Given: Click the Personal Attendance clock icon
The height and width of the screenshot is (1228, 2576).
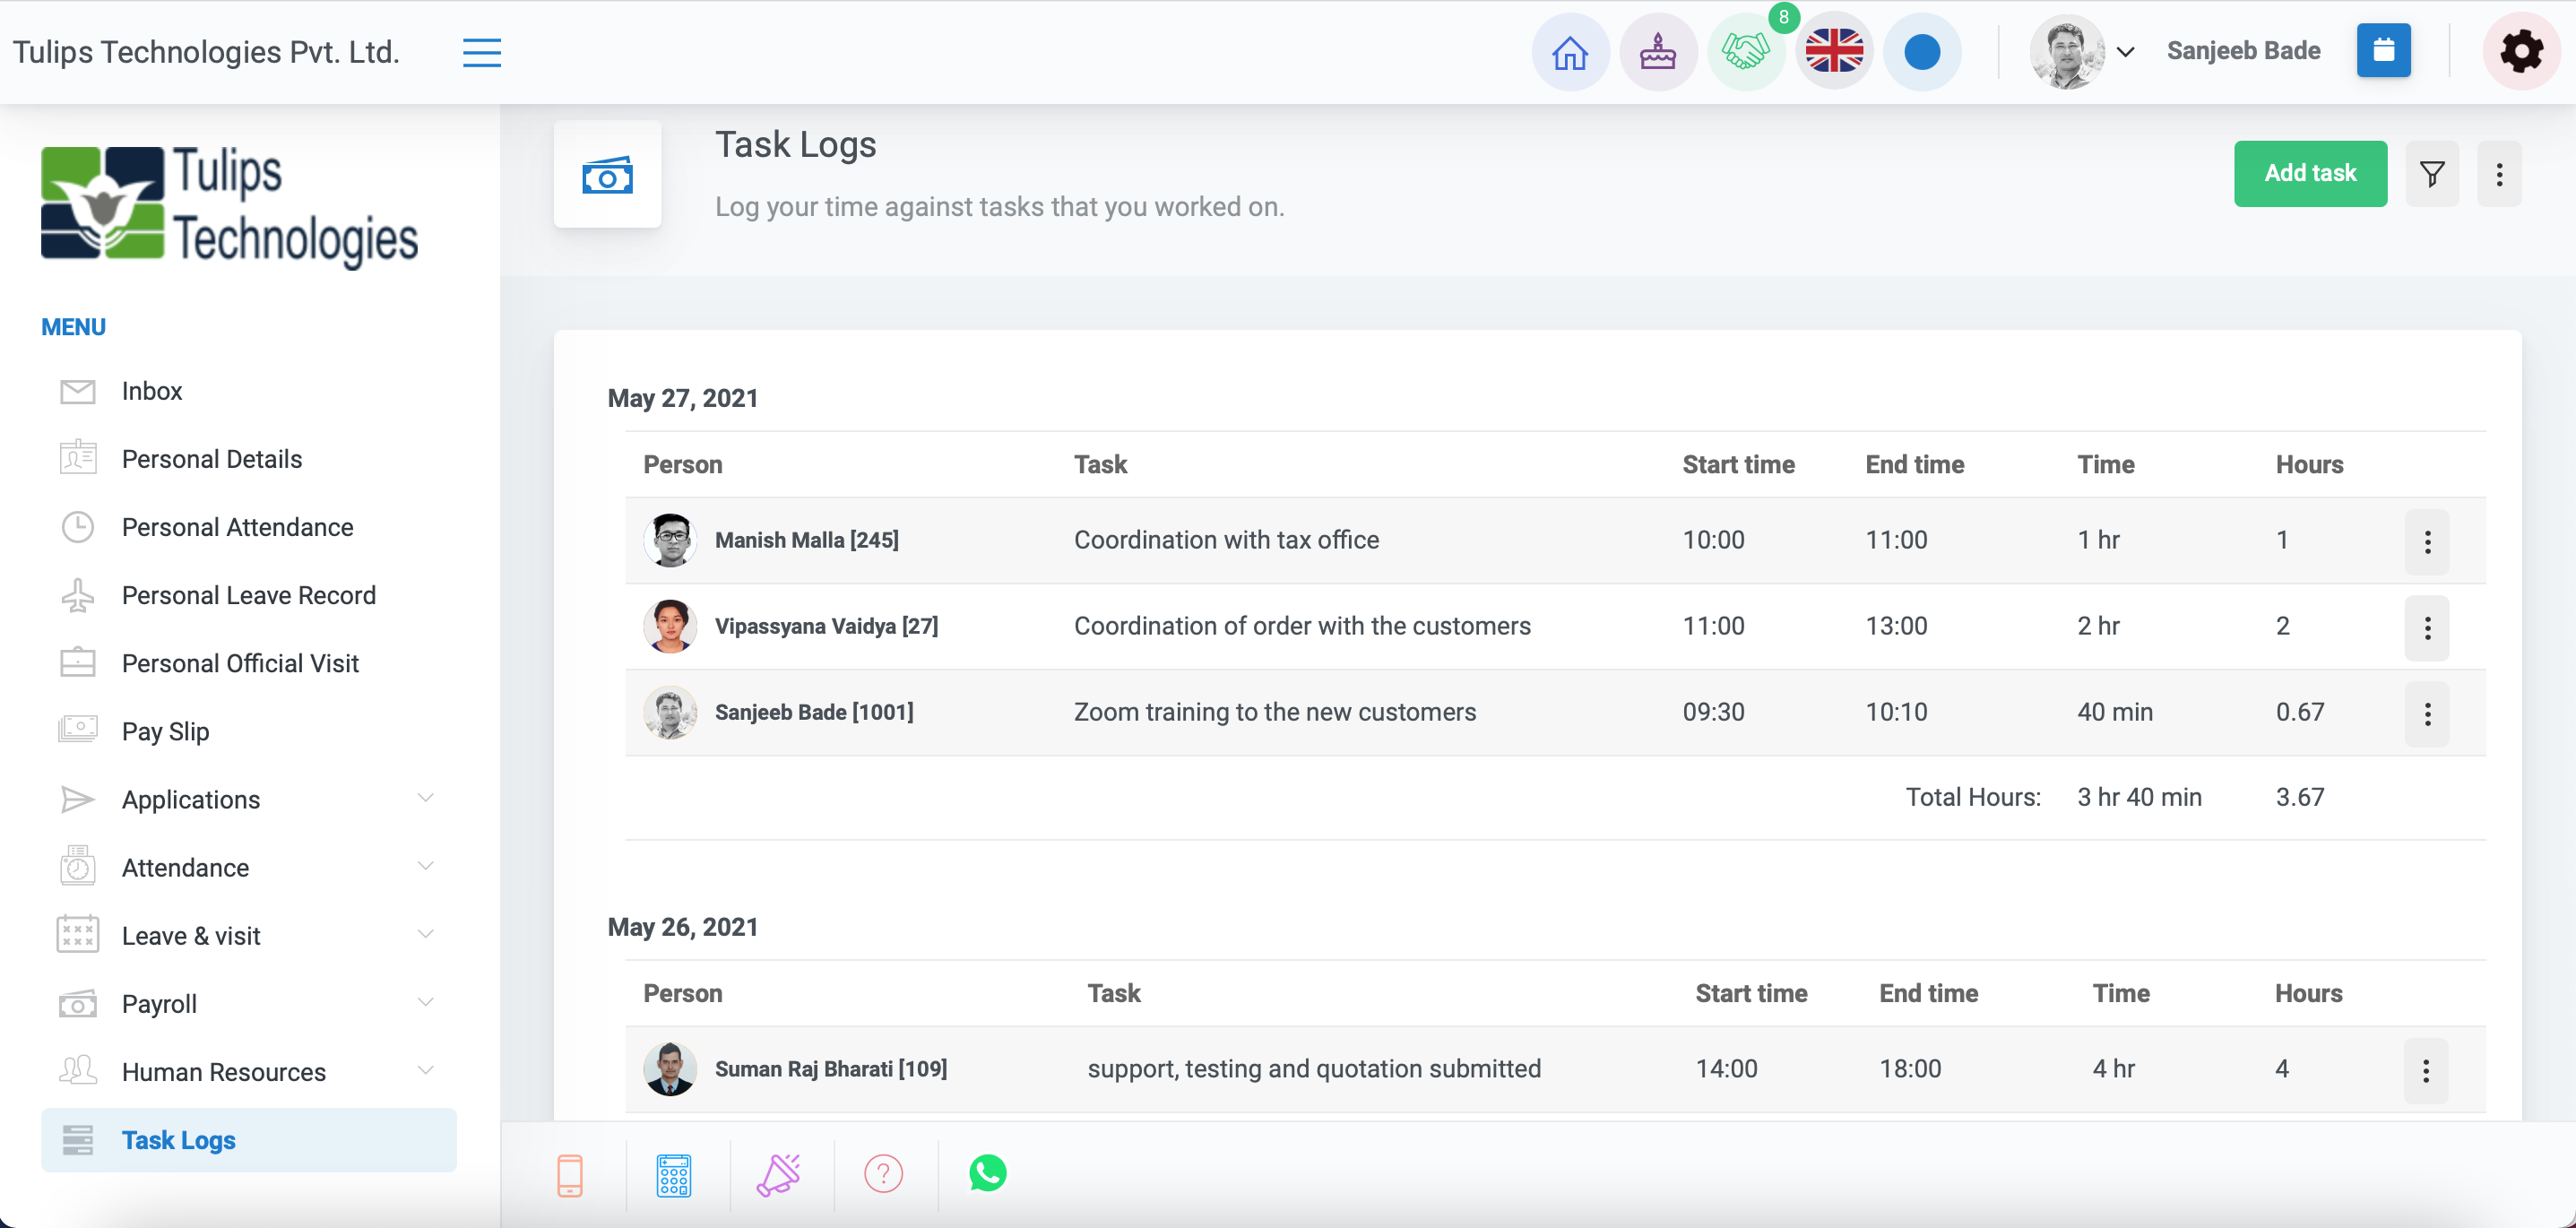Looking at the screenshot, I should point(78,527).
